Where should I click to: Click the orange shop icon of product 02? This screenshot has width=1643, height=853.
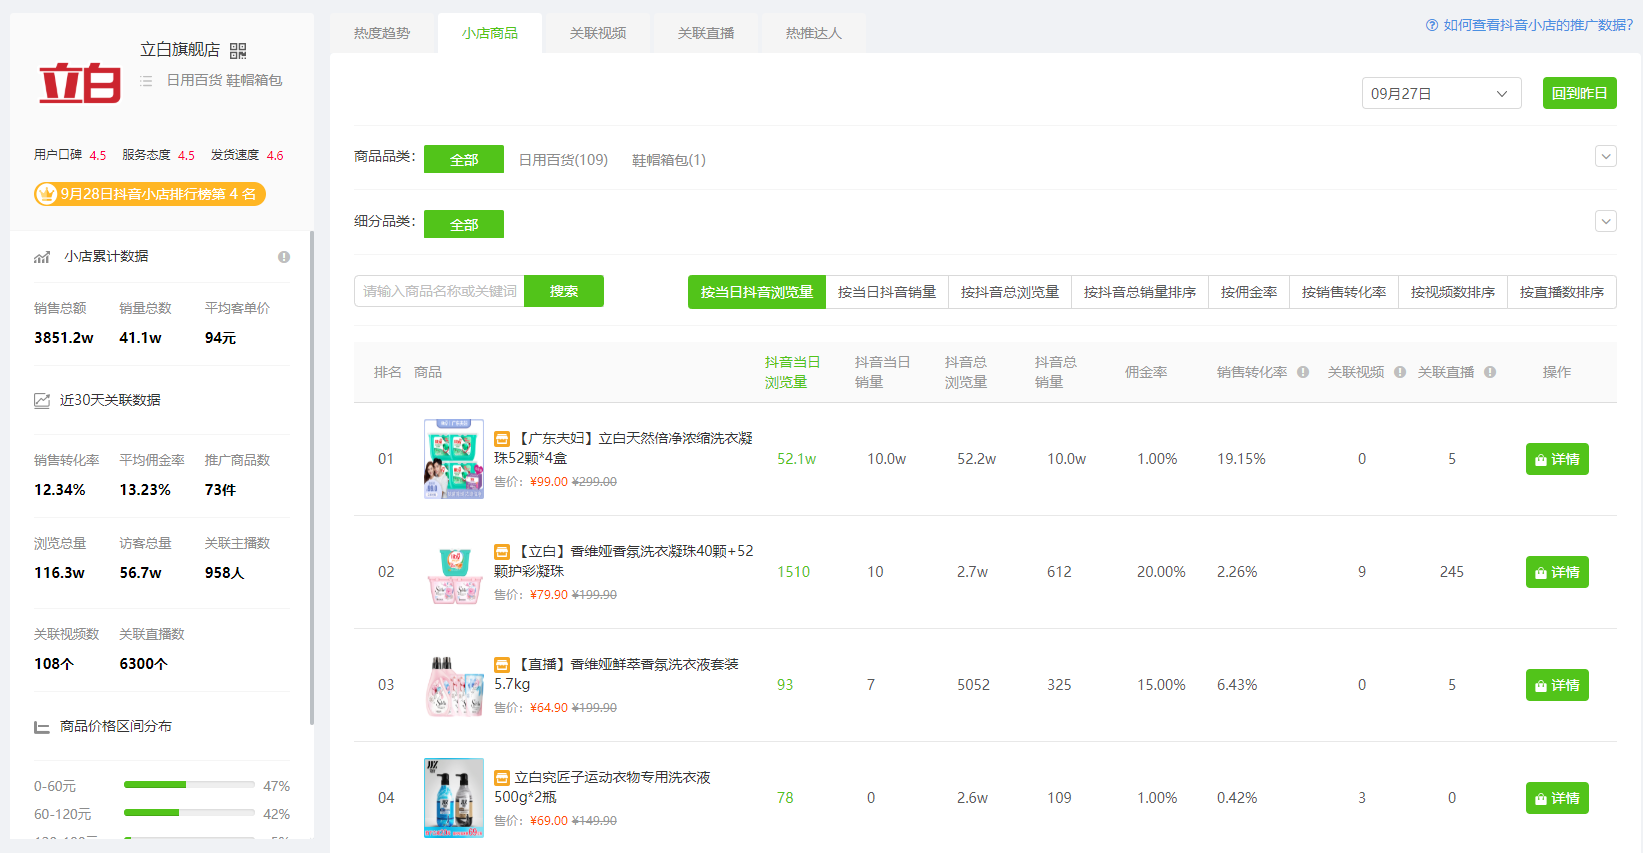[502, 552]
